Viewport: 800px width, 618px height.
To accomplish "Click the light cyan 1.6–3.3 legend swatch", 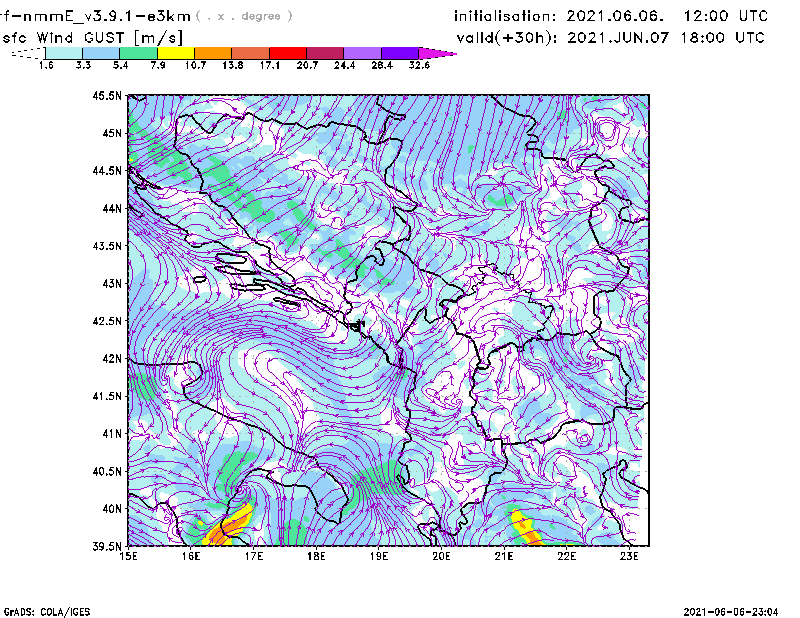I will click(x=64, y=53).
